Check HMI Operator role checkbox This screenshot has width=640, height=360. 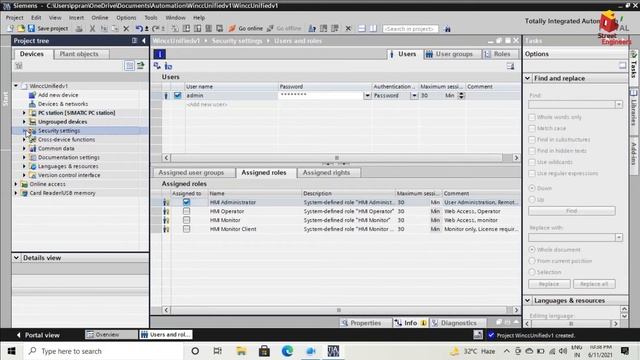pyautogui.click(x=186, y=211)
